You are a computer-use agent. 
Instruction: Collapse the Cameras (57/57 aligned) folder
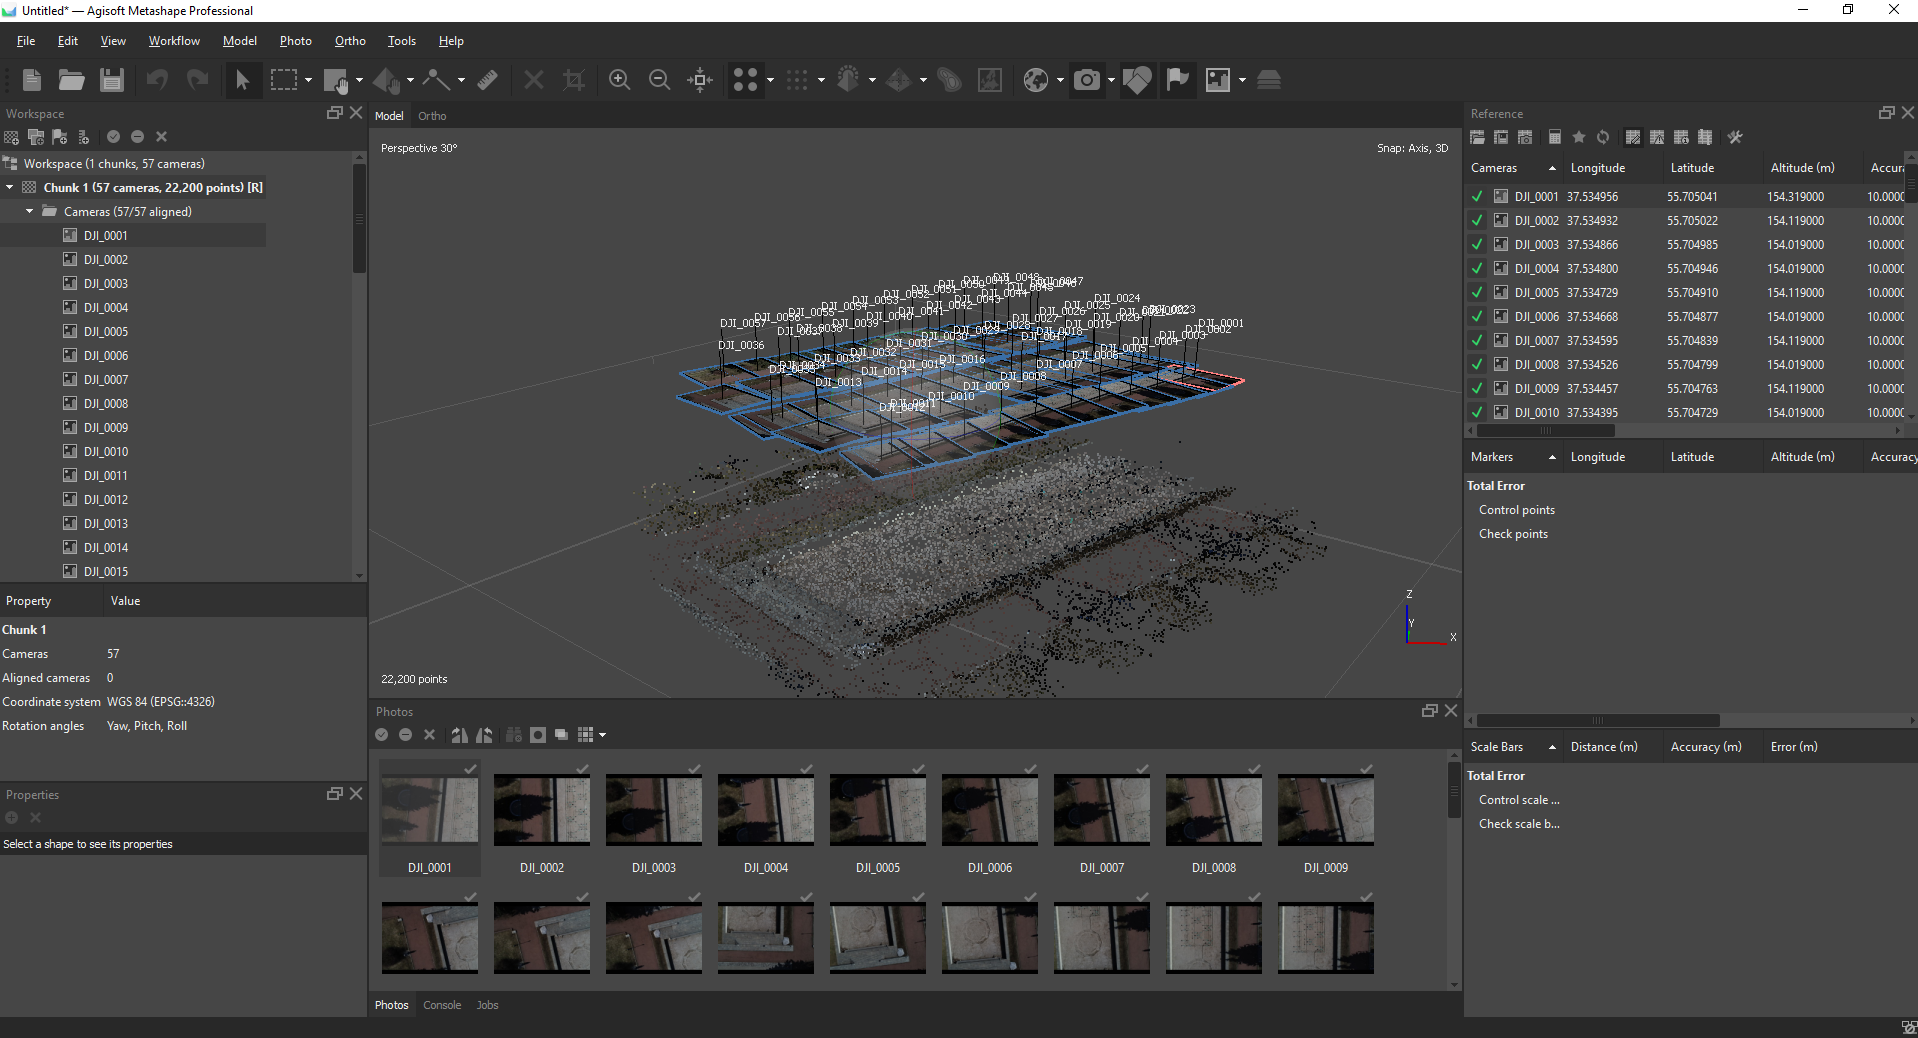(30, 212)
